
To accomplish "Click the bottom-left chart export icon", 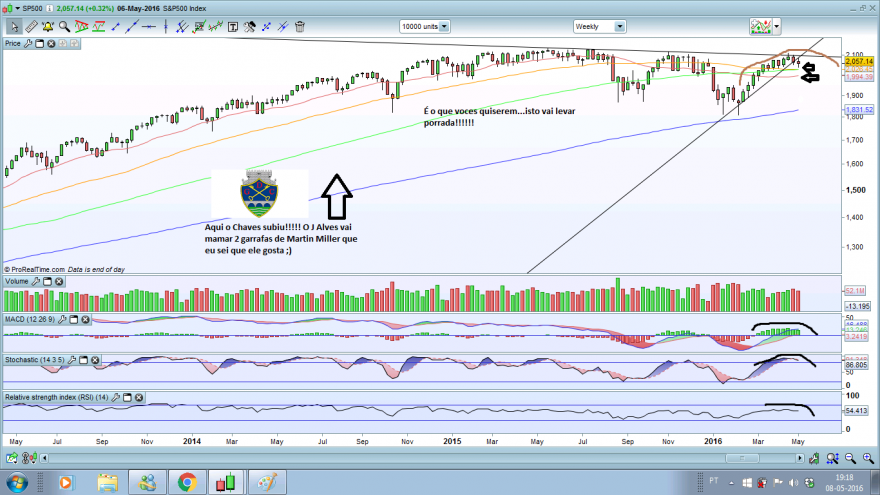I will pos(12,459).
